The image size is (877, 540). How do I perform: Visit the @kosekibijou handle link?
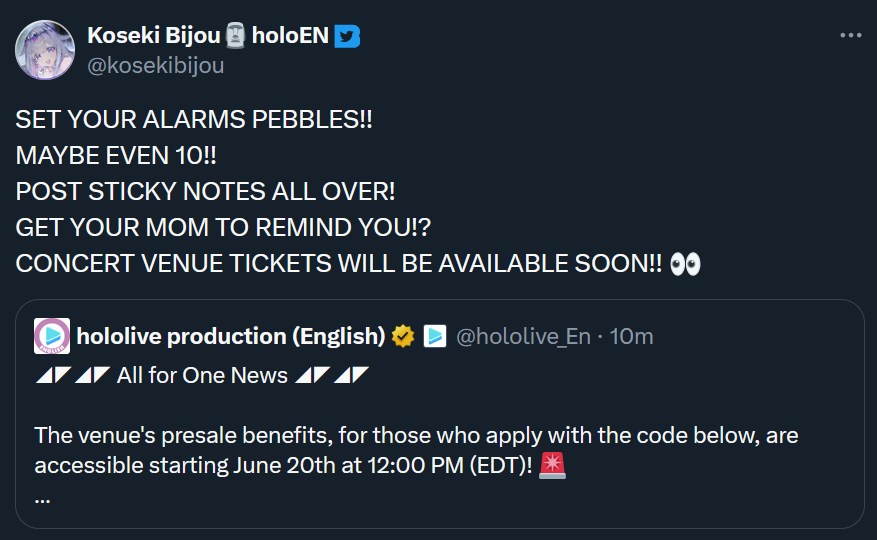[x=156, y=66]
